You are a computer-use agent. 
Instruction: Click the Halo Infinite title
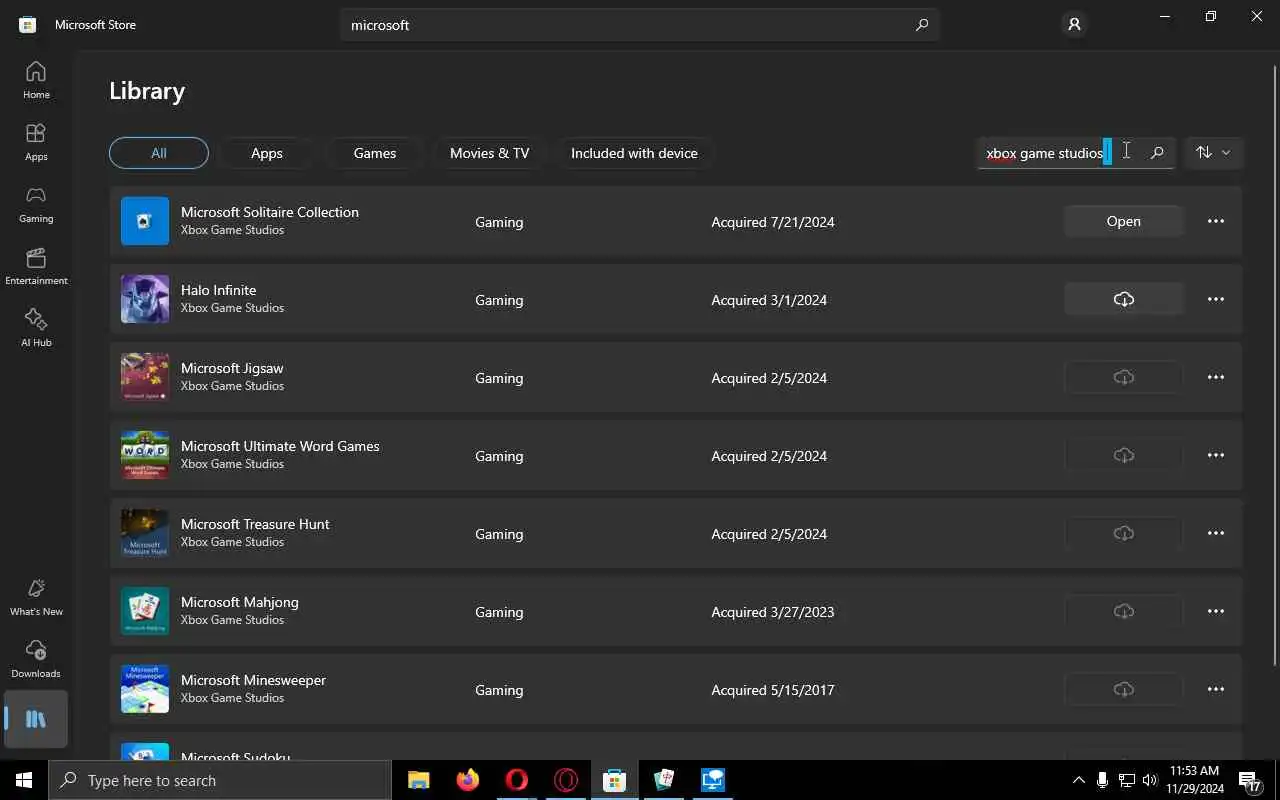click(x=218, y=290)
